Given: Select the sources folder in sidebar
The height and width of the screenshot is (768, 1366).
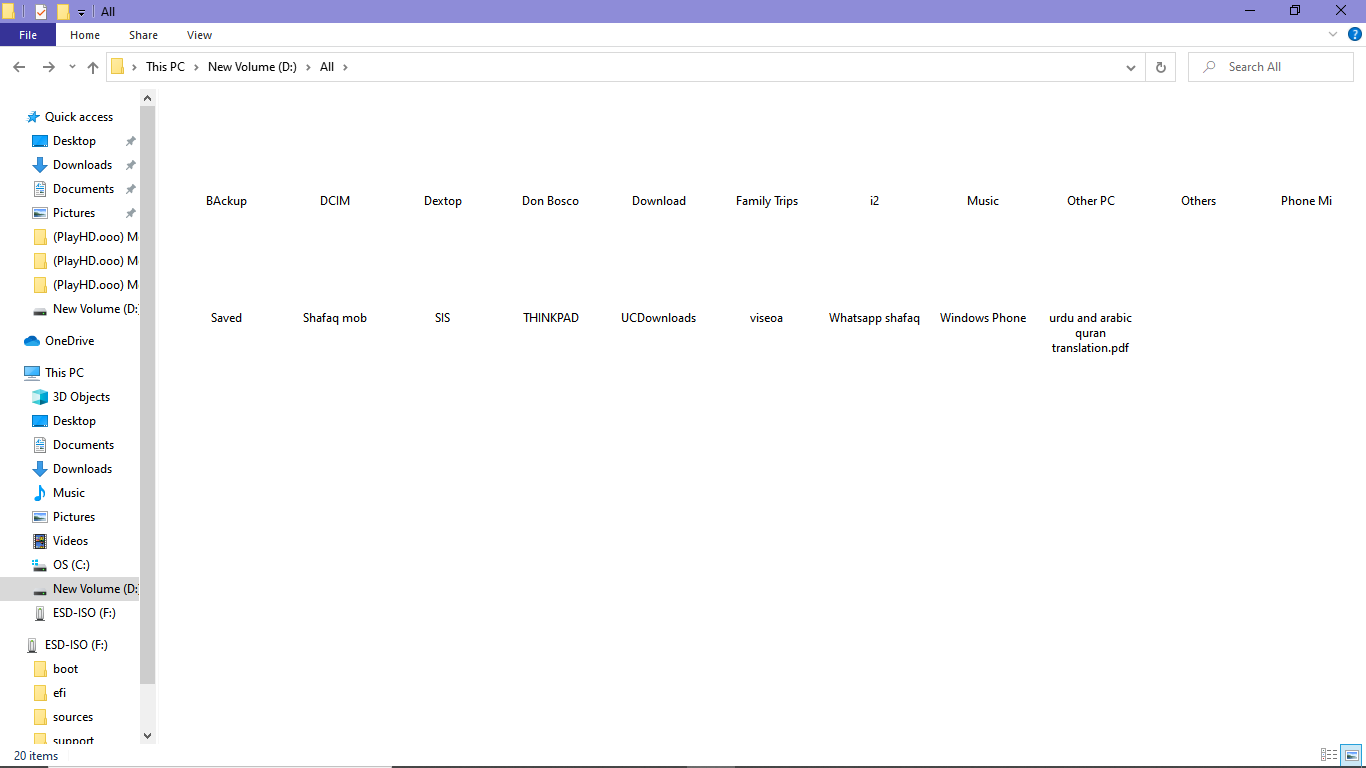Looking at the screenshot, I should click(x=73, y=717).
